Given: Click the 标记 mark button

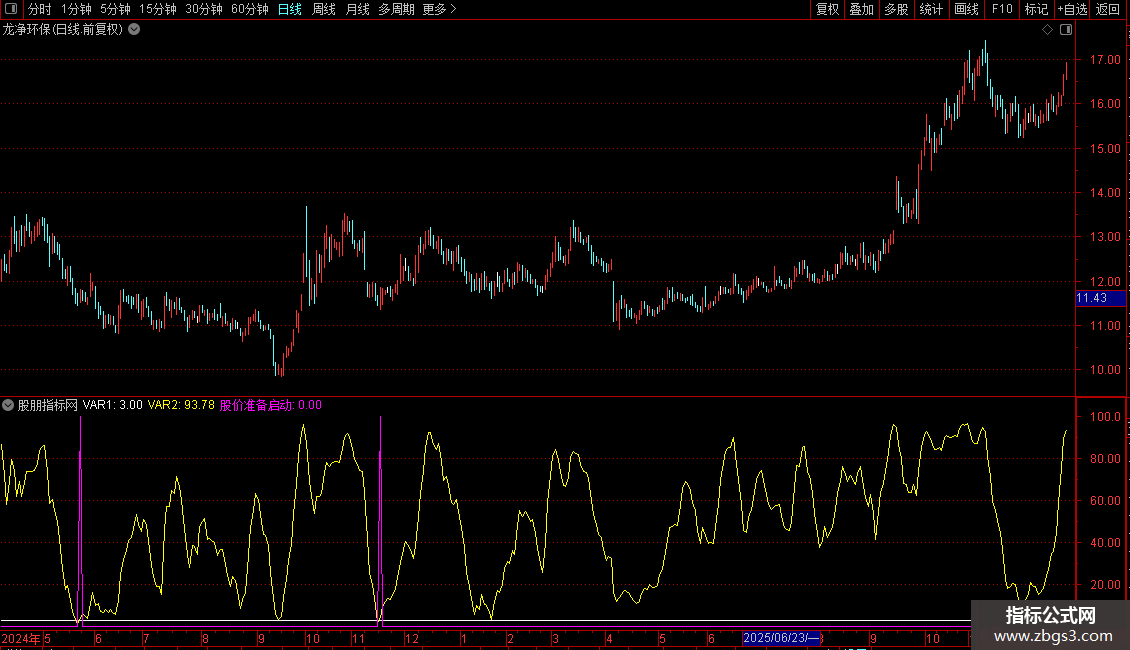Looking at the screenshot, I should (x=1036, y=9).
